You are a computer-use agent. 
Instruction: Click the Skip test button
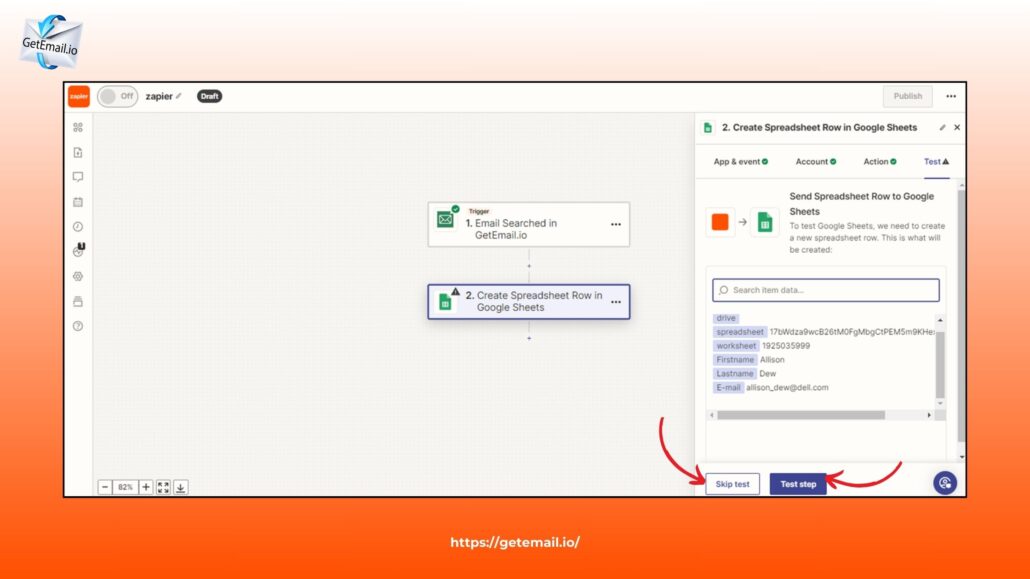pos(732,483)
